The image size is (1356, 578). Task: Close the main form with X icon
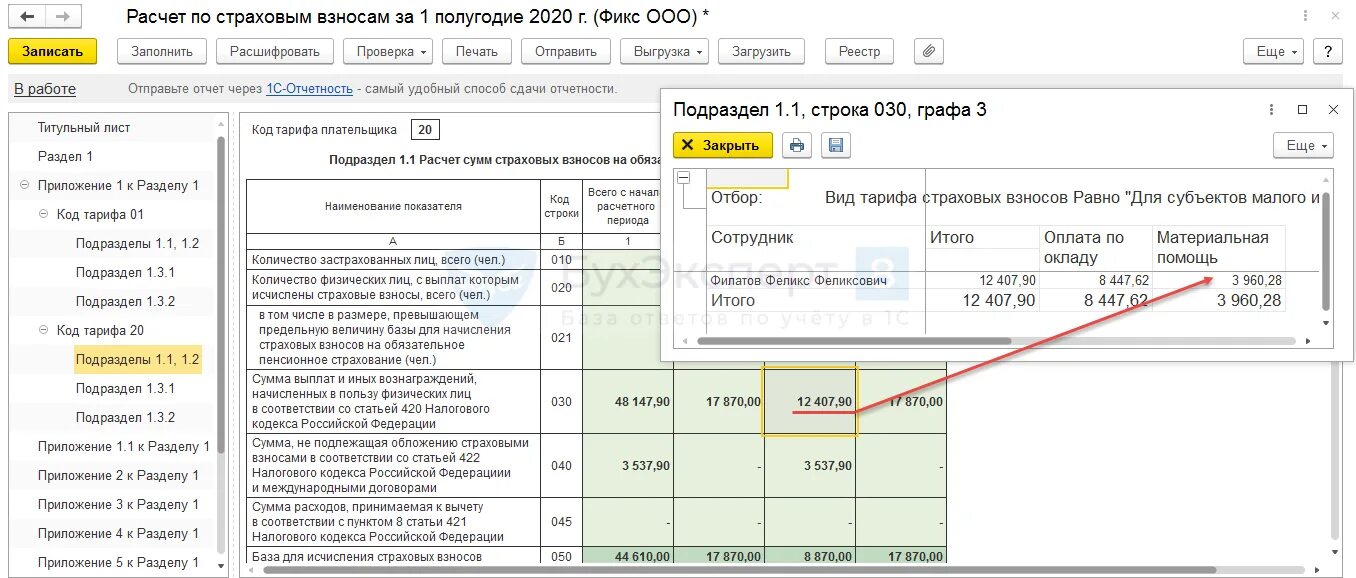pos(1335,16)
